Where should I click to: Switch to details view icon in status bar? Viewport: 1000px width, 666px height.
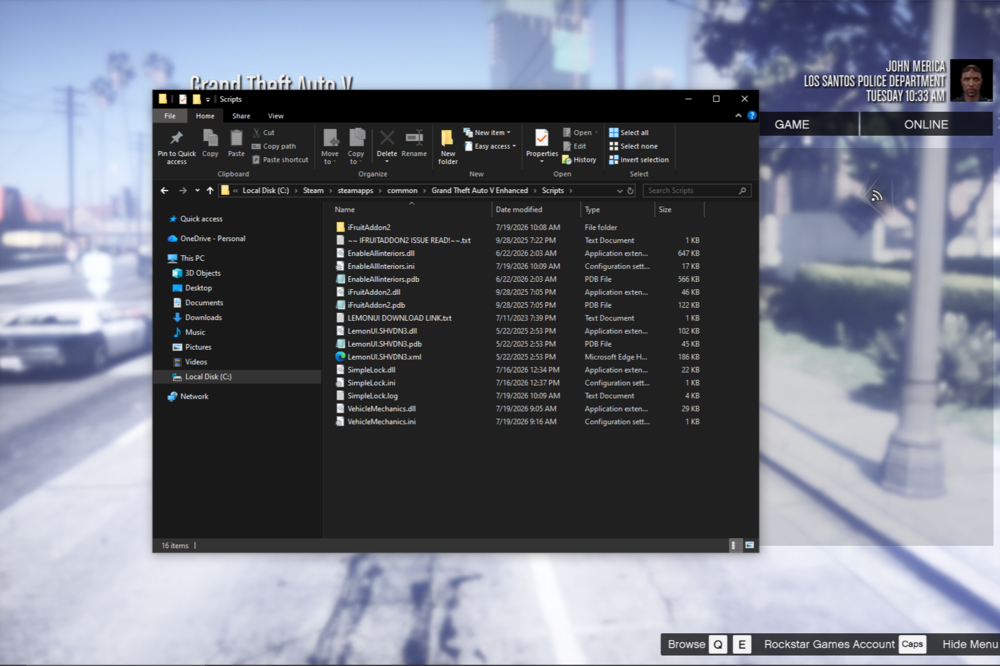733,545
